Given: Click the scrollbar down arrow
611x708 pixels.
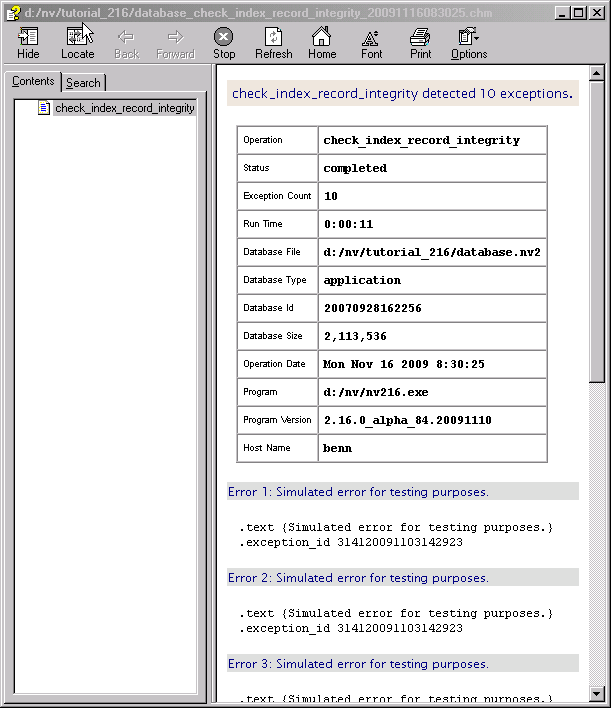Looking at the screenshot, I should (x=596, y=693).
